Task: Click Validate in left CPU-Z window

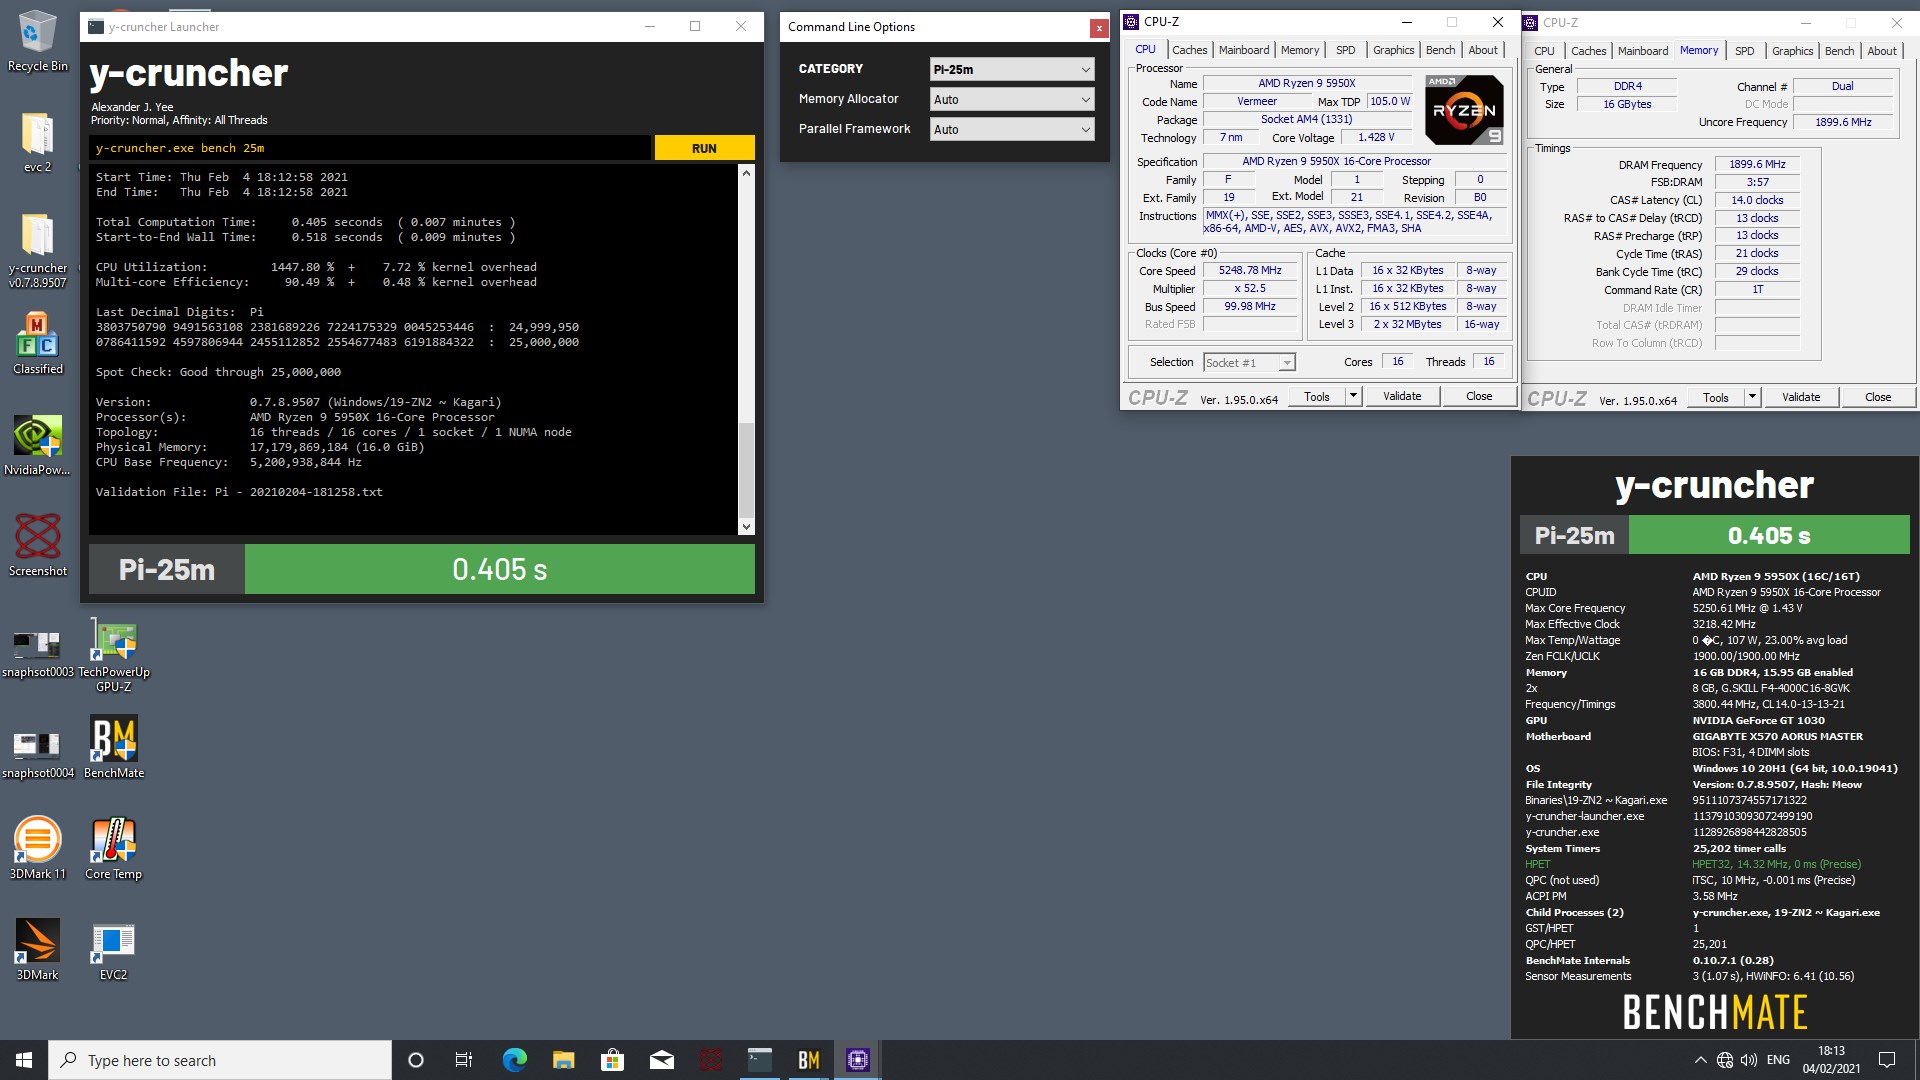Action: click(1402, 396)
